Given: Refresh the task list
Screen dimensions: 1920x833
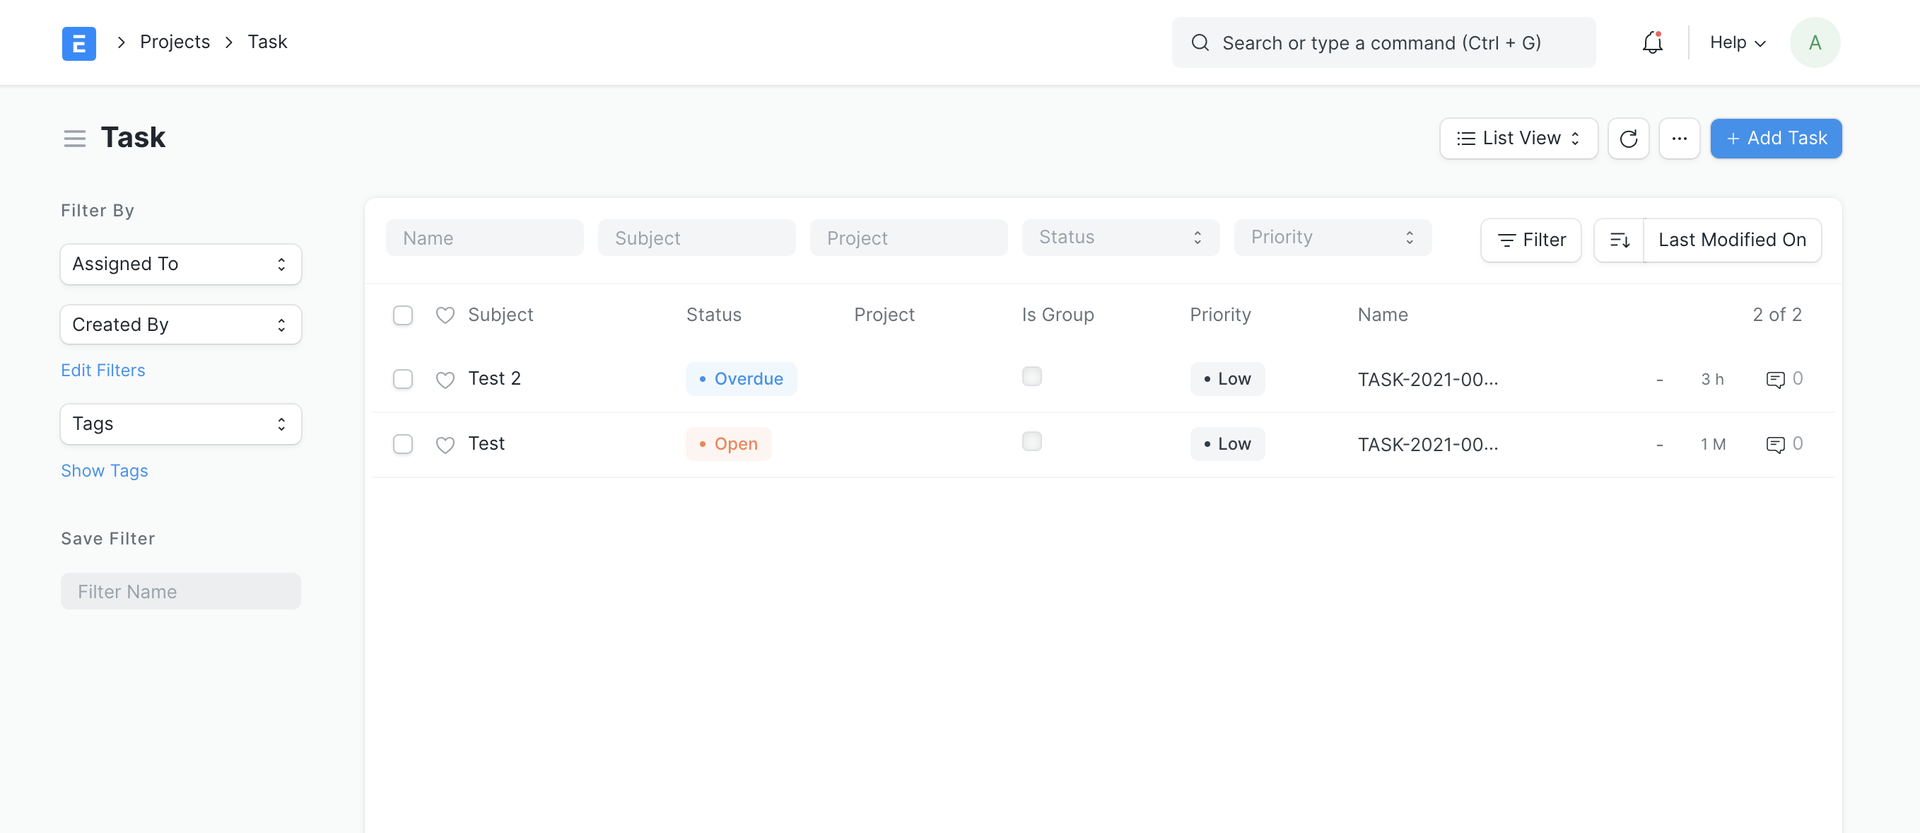Looking at the screenshot, I should pyautogui.click(x=1628, y=138).
